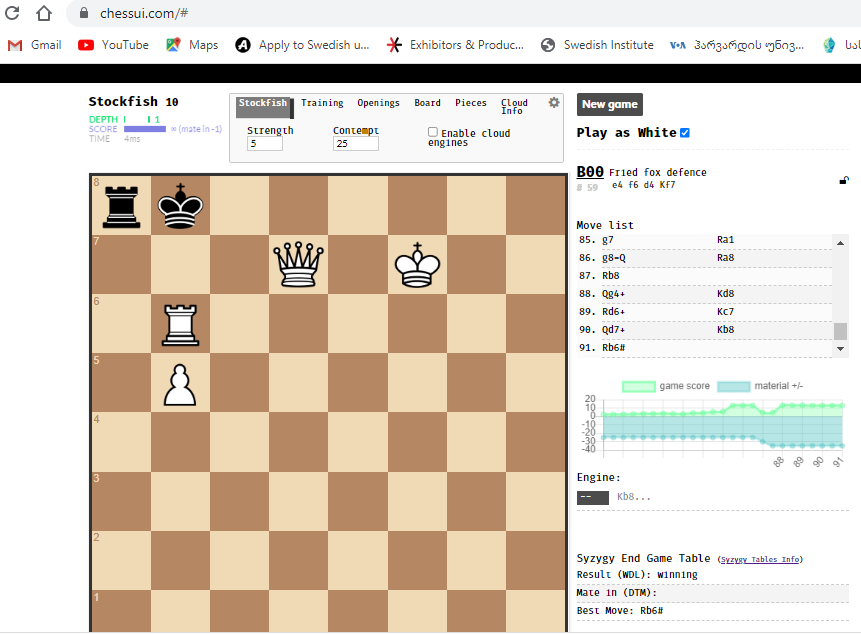This screenshot has width=861, height=634.
Task: Select Black's move Ra8 in move list
Action: tap(725, 257)
